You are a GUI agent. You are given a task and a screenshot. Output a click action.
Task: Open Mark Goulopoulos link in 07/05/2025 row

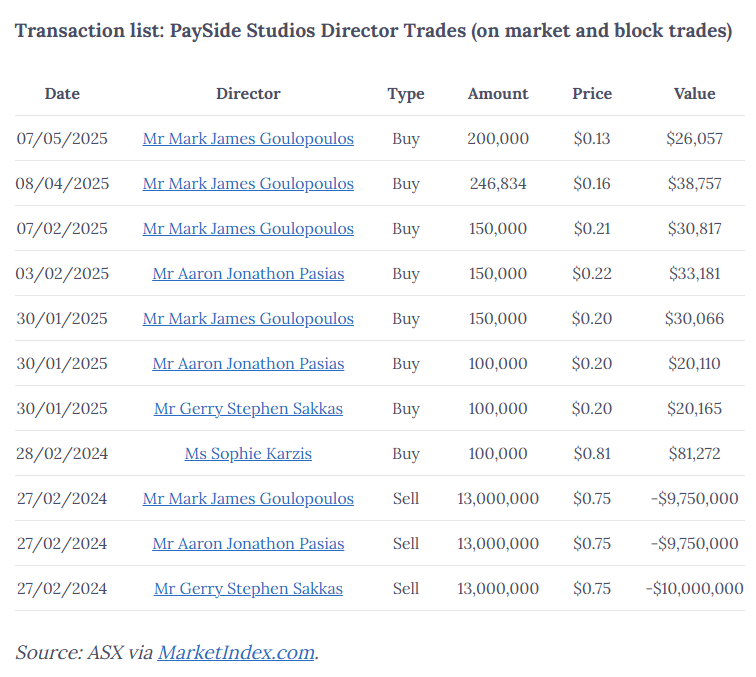pyautogui.click(x=248, y=139)
